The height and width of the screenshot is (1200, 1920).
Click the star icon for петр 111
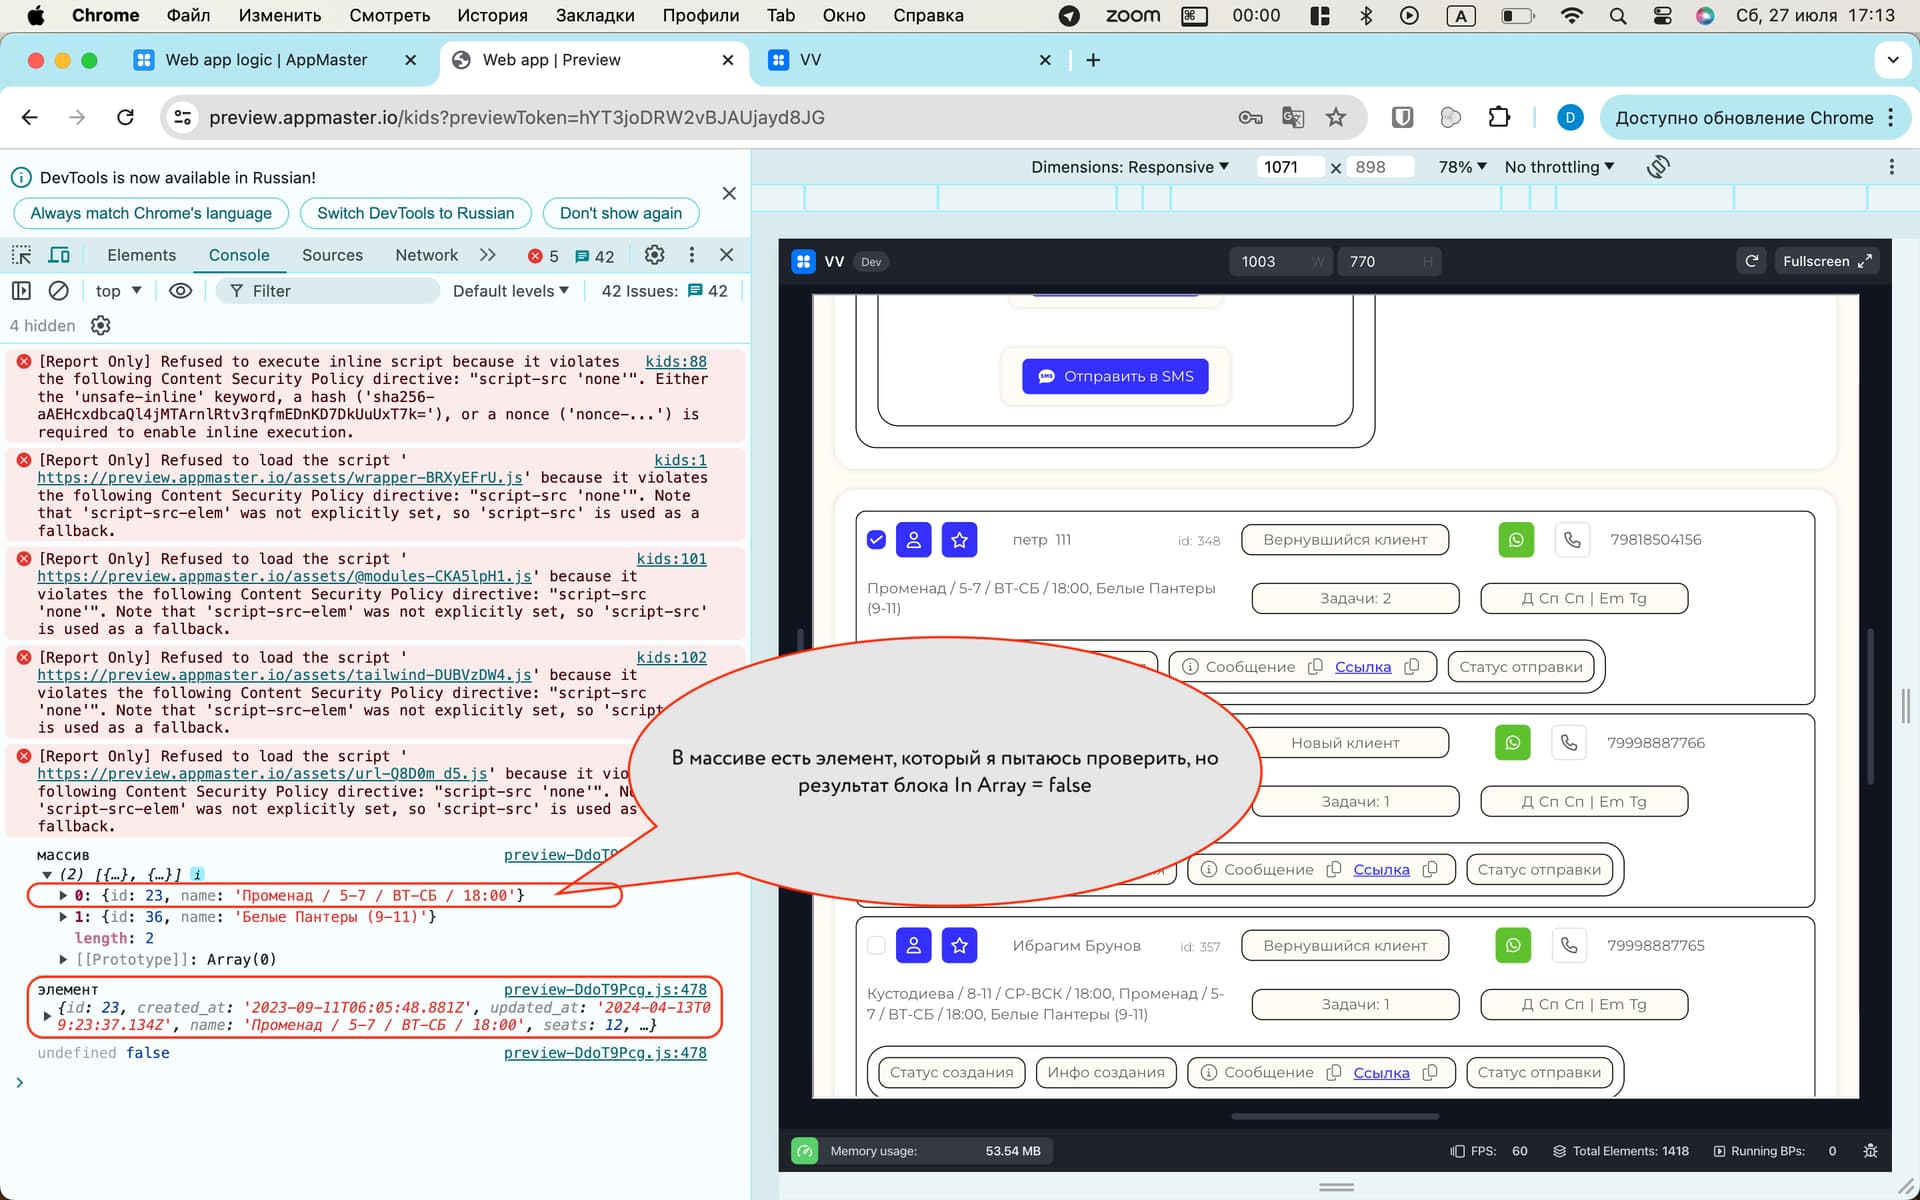click(x=959, y=540)
